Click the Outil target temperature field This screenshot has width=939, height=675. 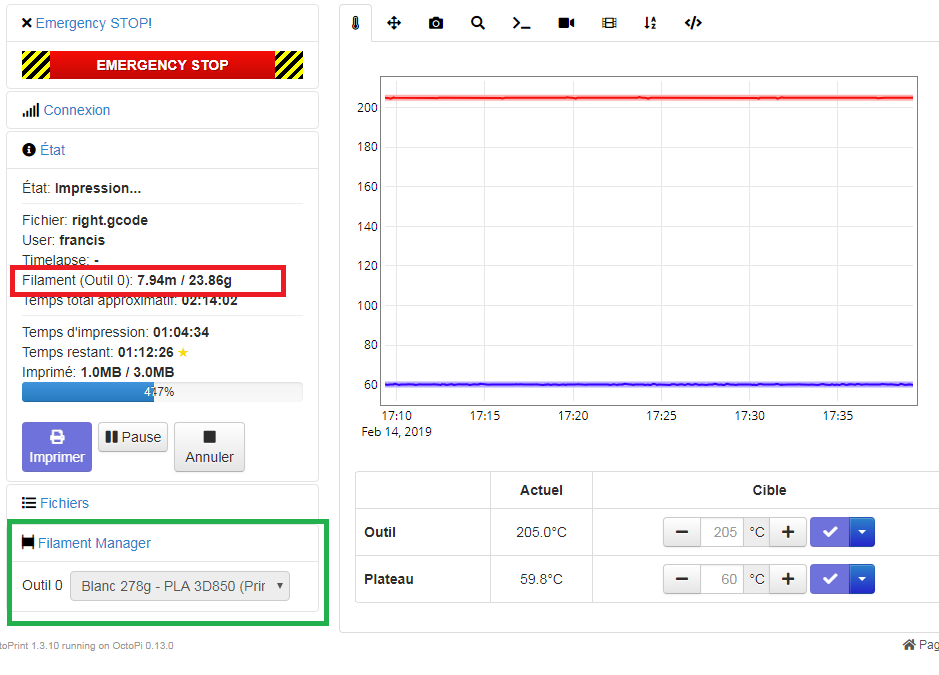[x=722, y=532]
